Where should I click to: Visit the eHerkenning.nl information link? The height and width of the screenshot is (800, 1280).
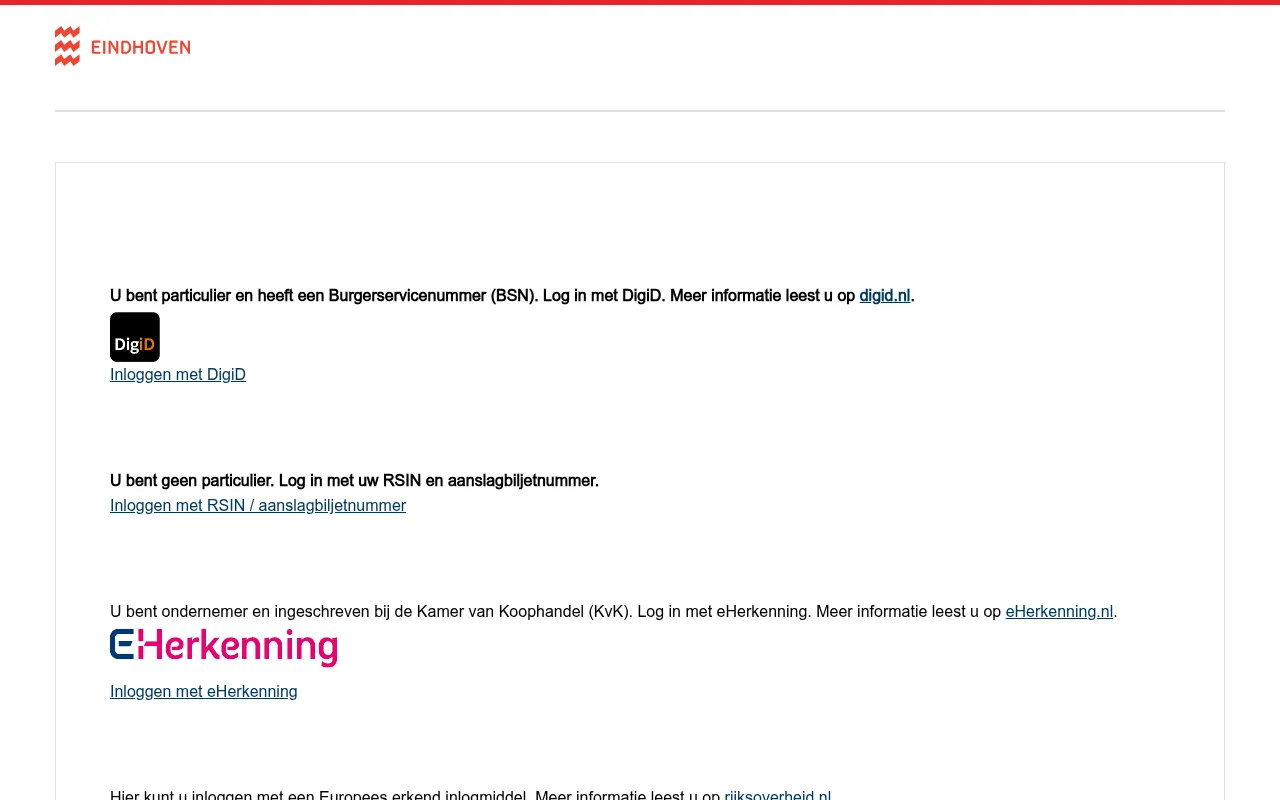click(1059, 612)
